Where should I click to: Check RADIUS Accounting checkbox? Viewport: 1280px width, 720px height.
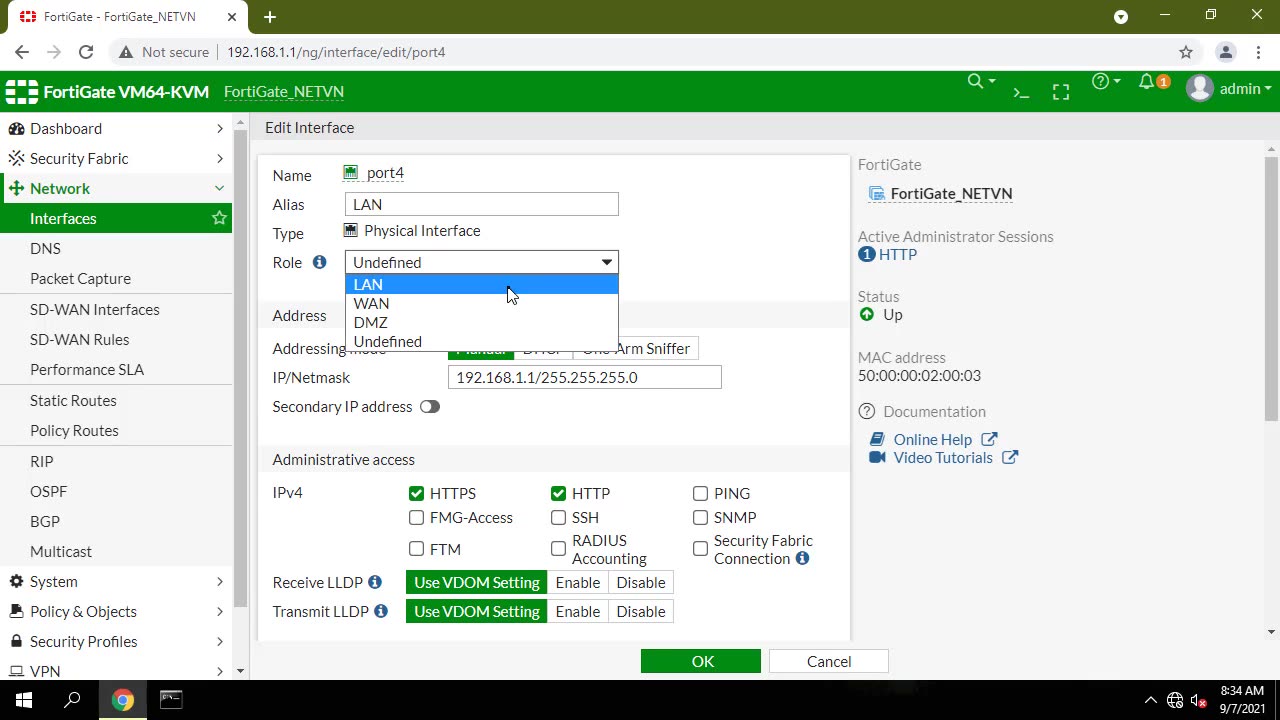pyautogui.click(x=558, y=548)
